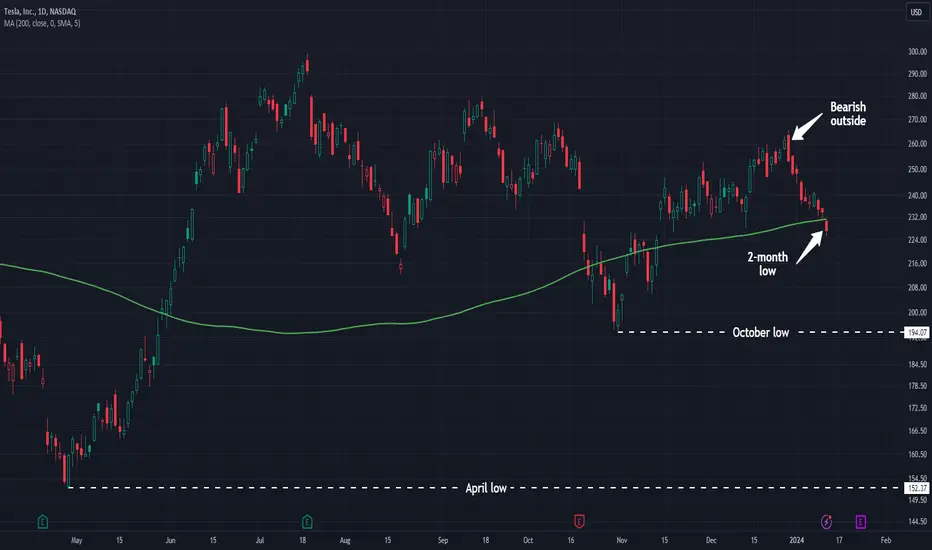Click the May date axis label
This screenshot has height=550, width=932.
pyautogui.click(x=77, y=540)
